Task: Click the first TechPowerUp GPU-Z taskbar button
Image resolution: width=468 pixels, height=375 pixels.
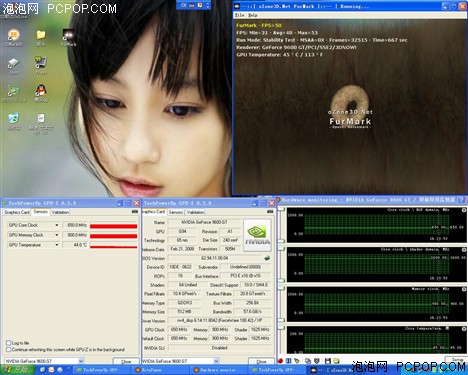Action: [x=101, y=370]
